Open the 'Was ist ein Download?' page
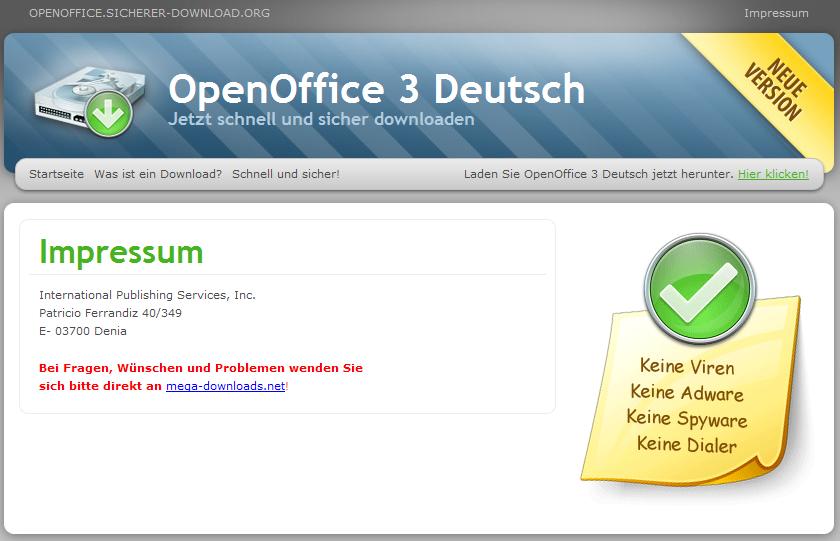Image resolution: width=840 pixels, height=541 pixels. [x=158, y=174]
